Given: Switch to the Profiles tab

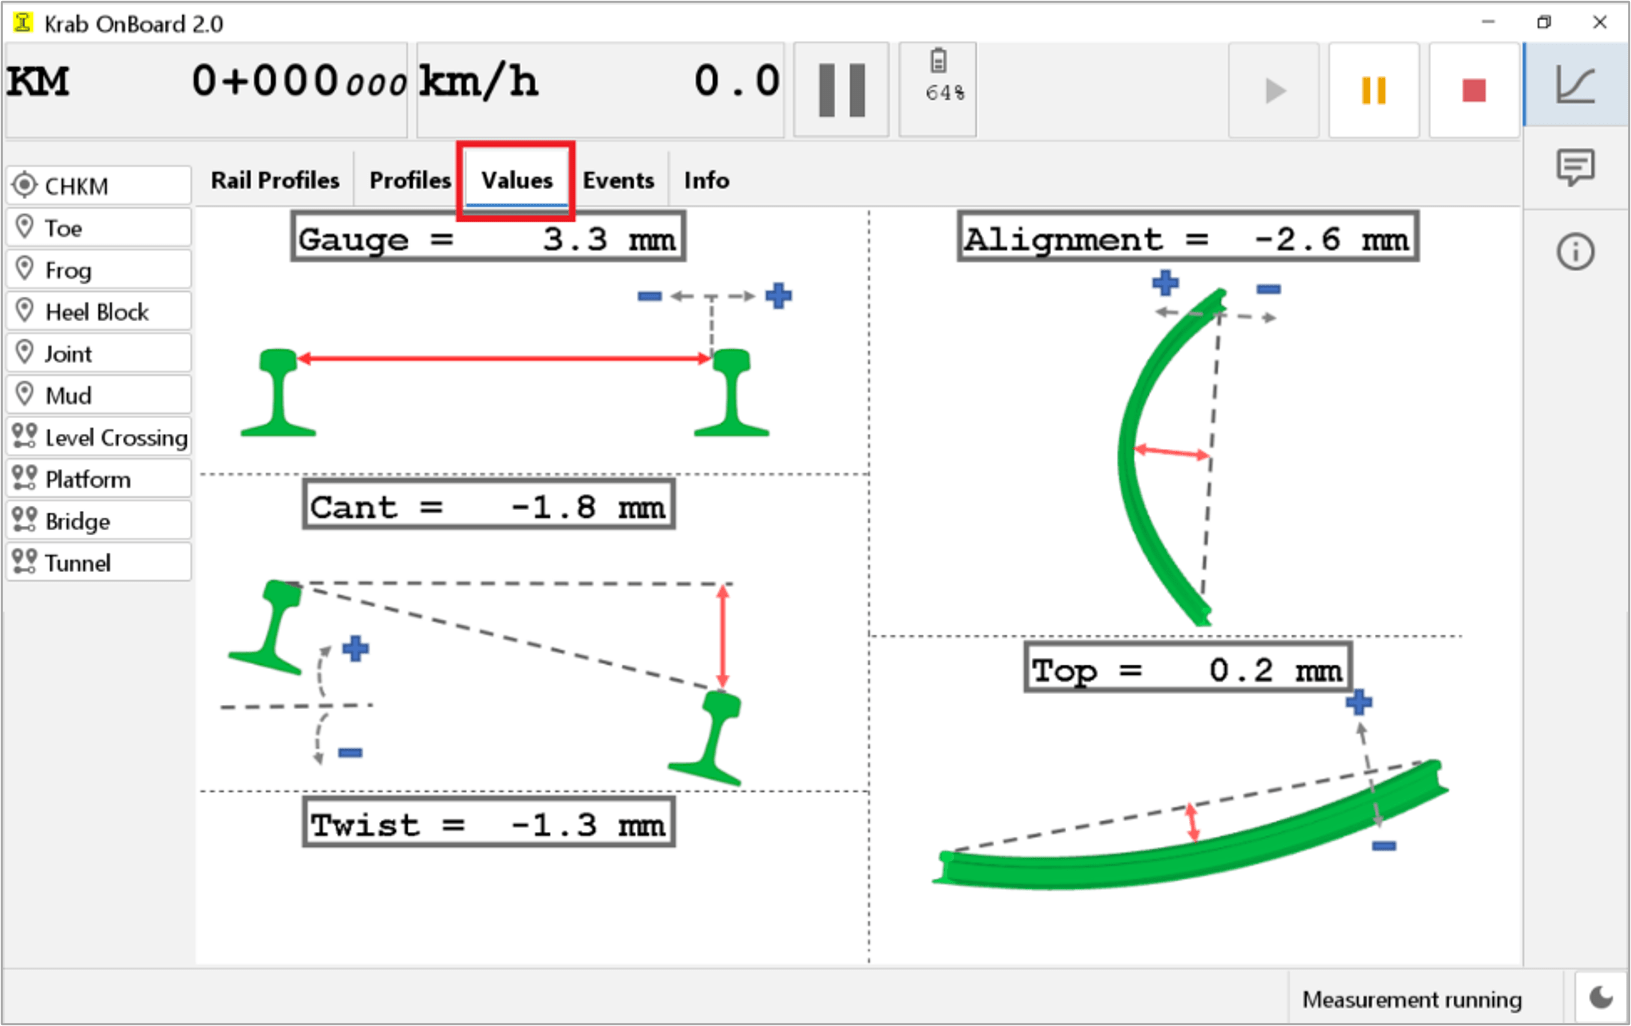Looking at the screenshot, I should coord(410,180).
